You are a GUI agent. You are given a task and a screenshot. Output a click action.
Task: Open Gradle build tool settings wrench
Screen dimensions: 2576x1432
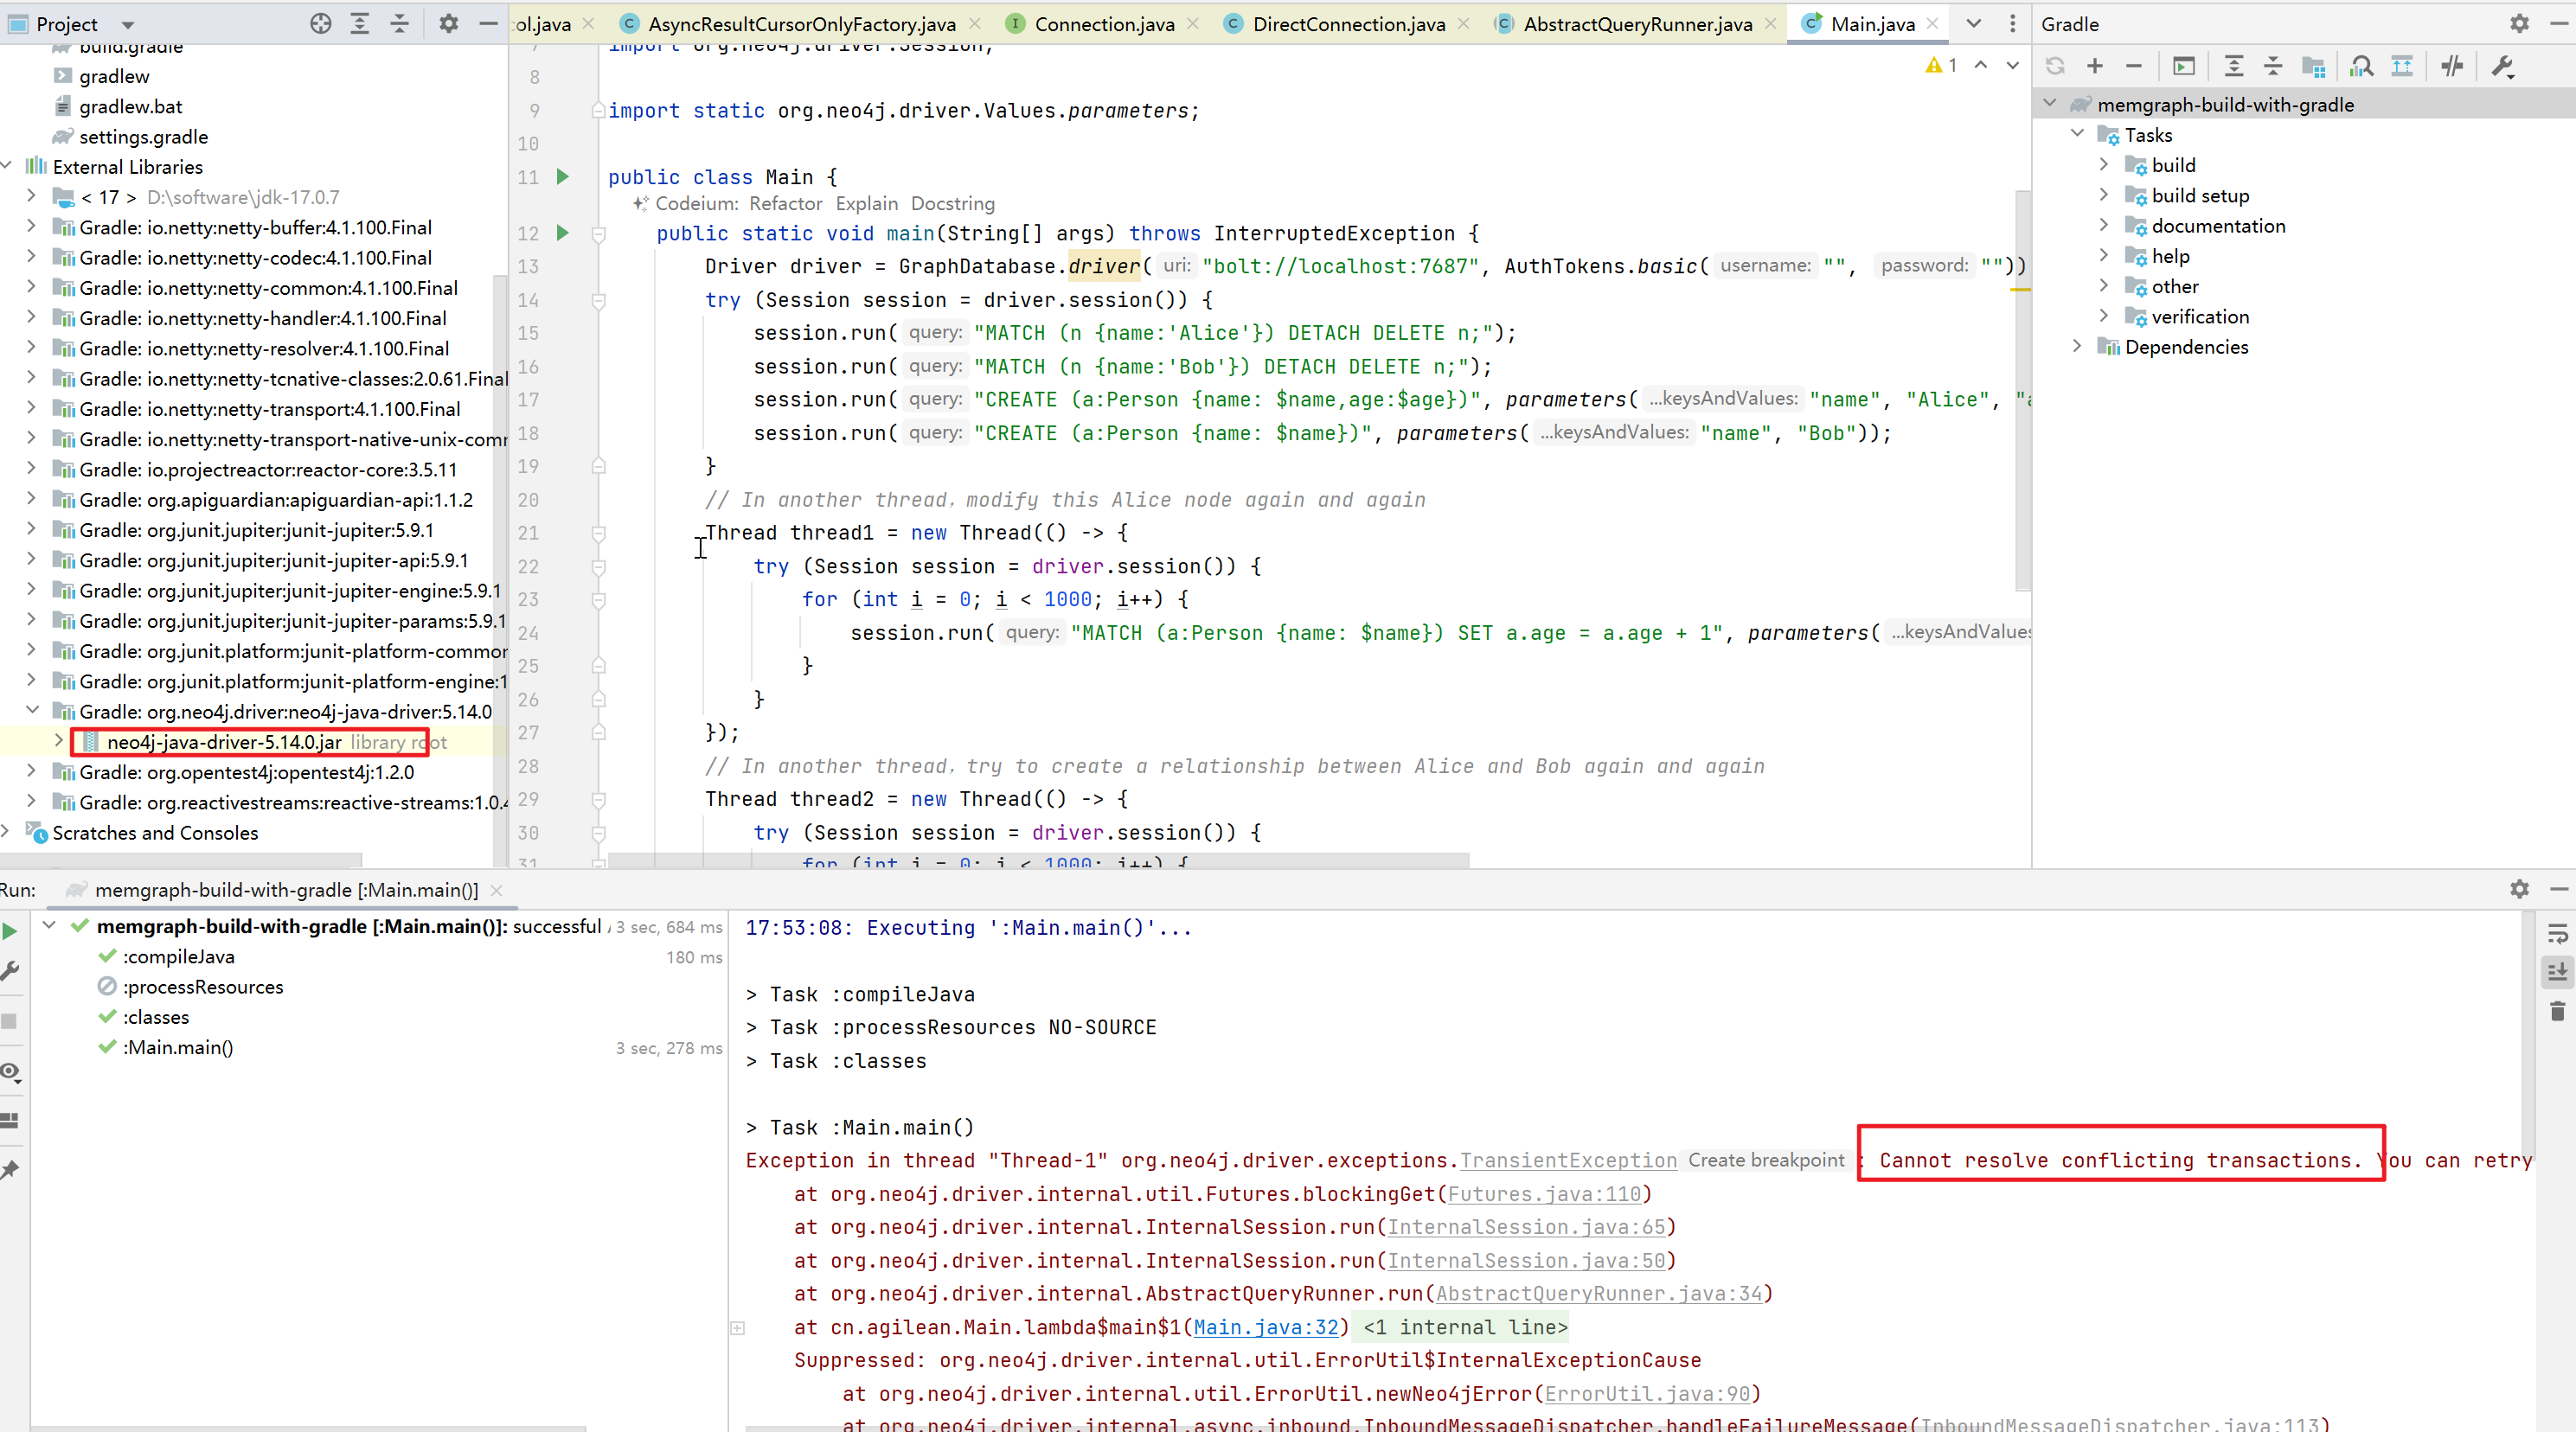2503,66
